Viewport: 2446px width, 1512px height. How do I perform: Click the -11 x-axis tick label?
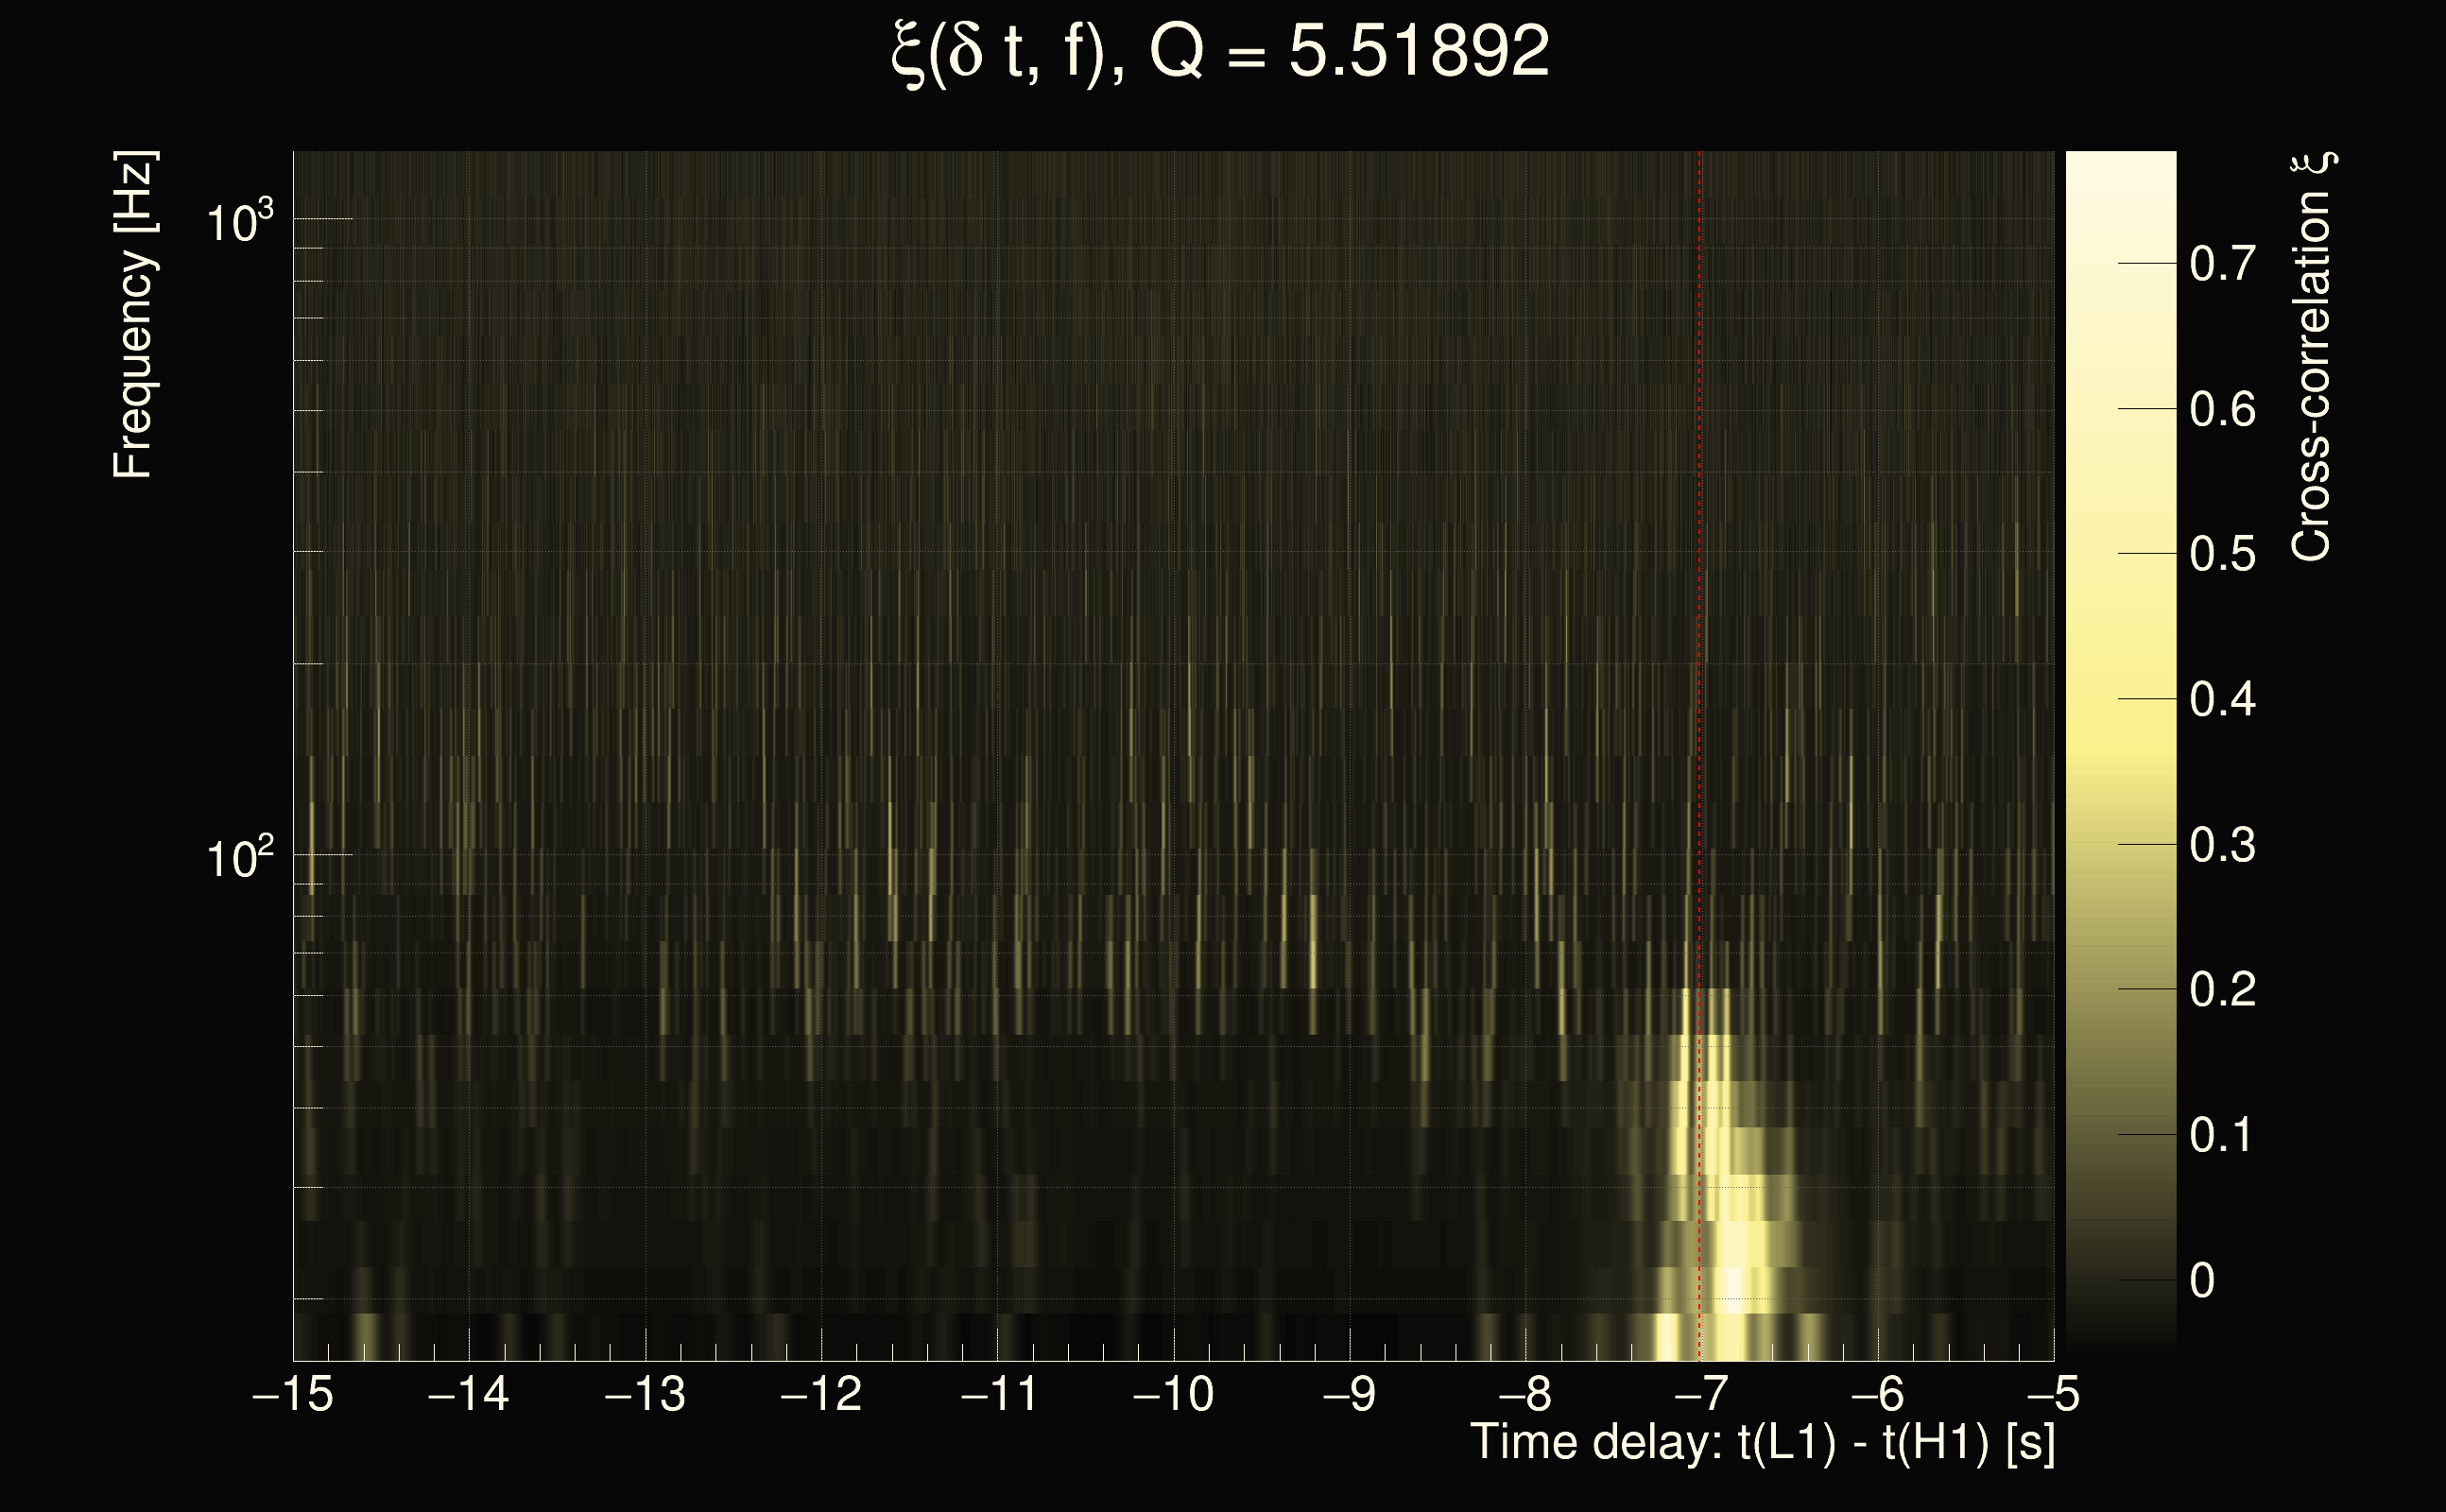pos(997,1394)
